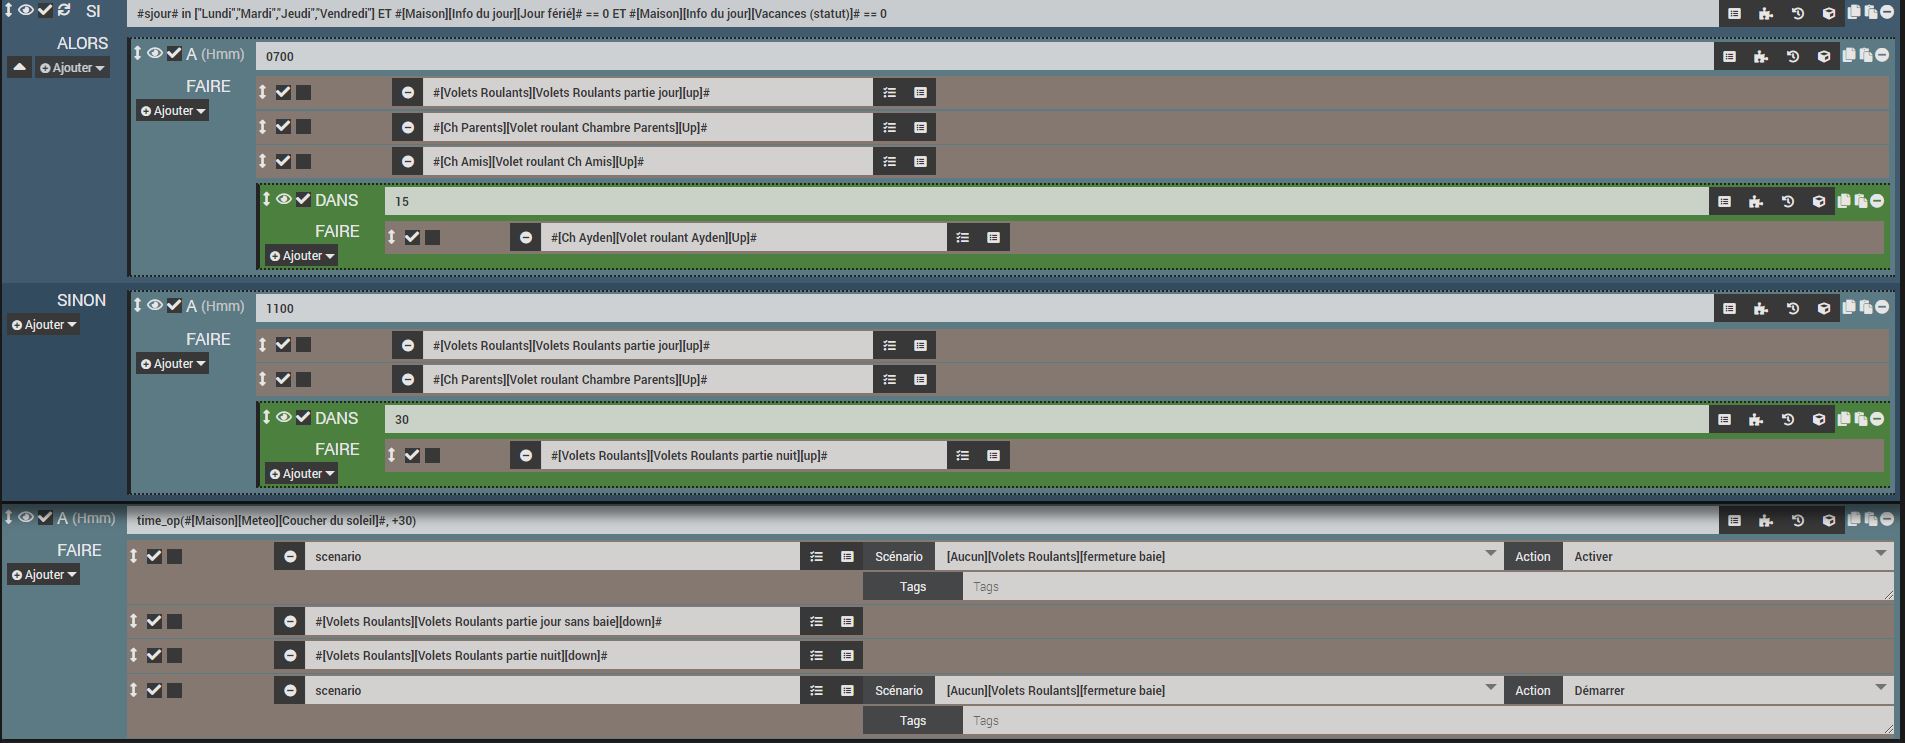The image size is (1905, 743).
Task: Open the Action dropdown showing Démarrer
Action: click(1728, 691)
